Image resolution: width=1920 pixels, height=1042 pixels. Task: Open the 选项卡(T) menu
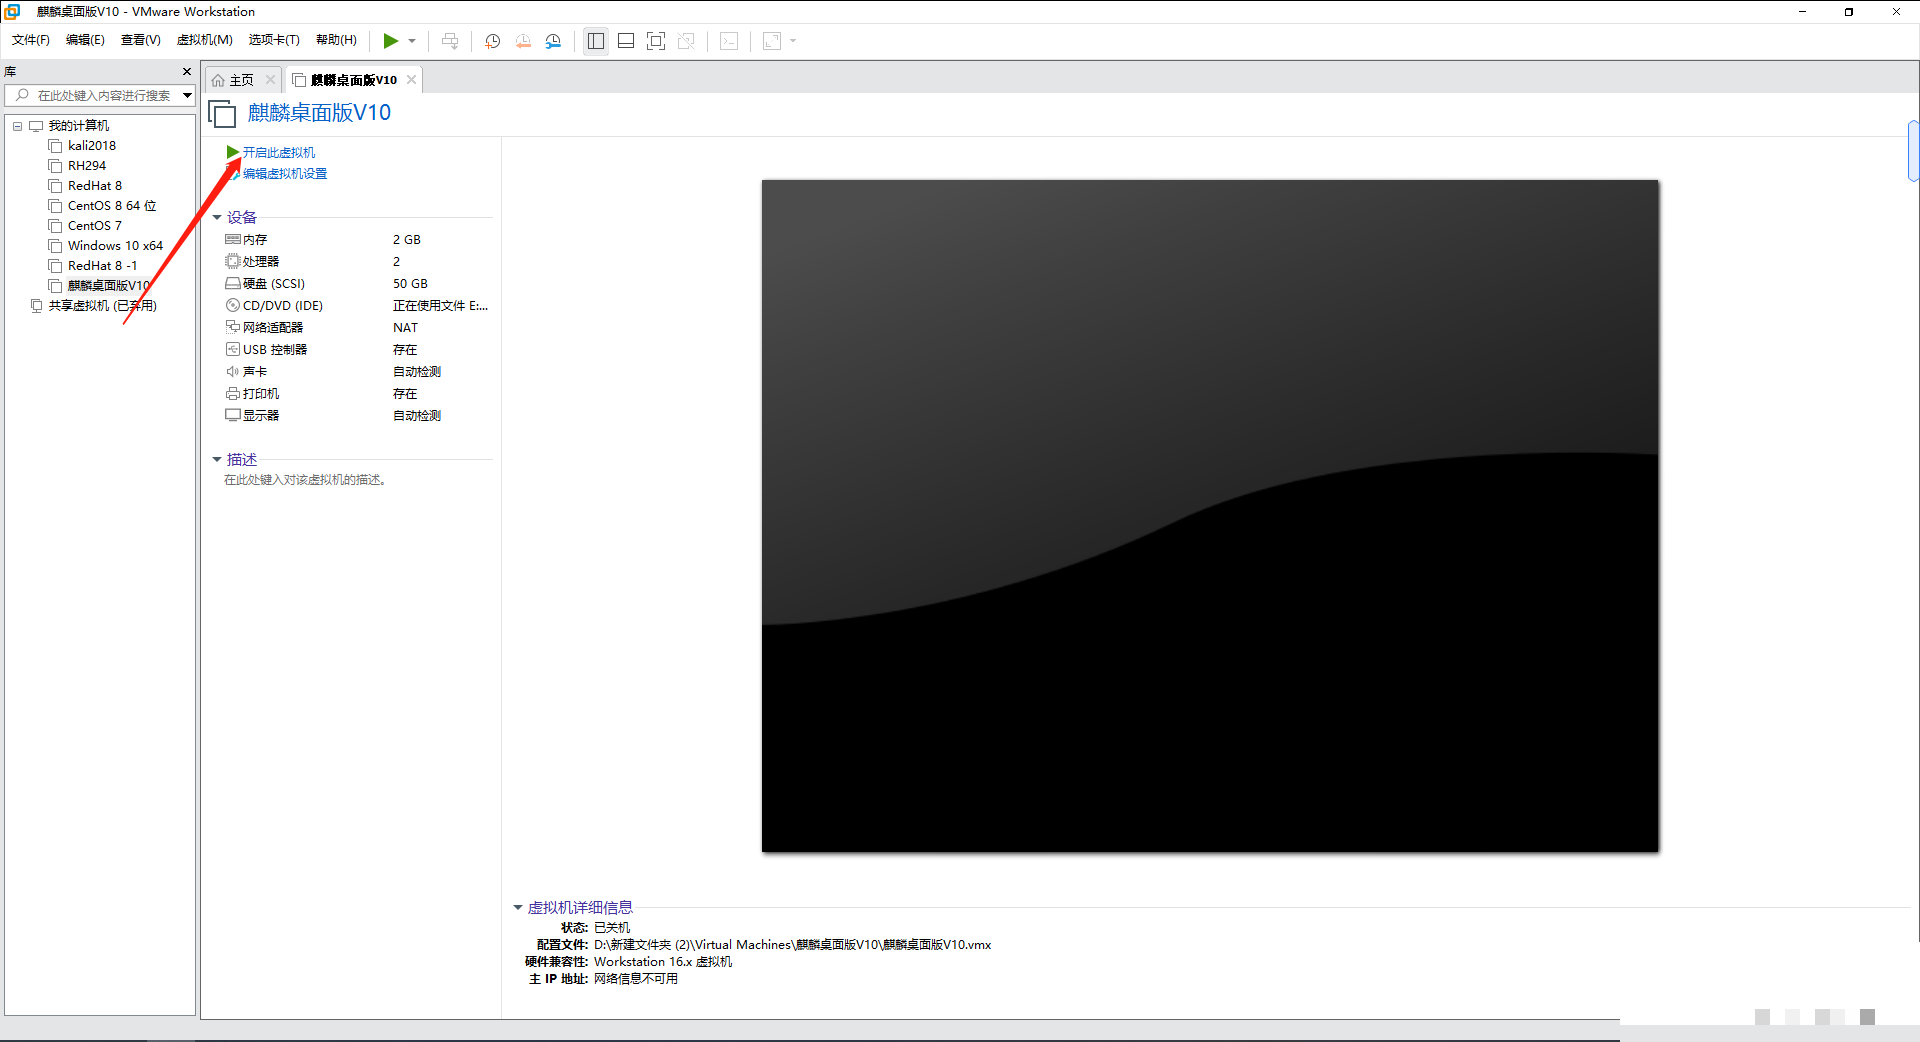click(274, 40)
